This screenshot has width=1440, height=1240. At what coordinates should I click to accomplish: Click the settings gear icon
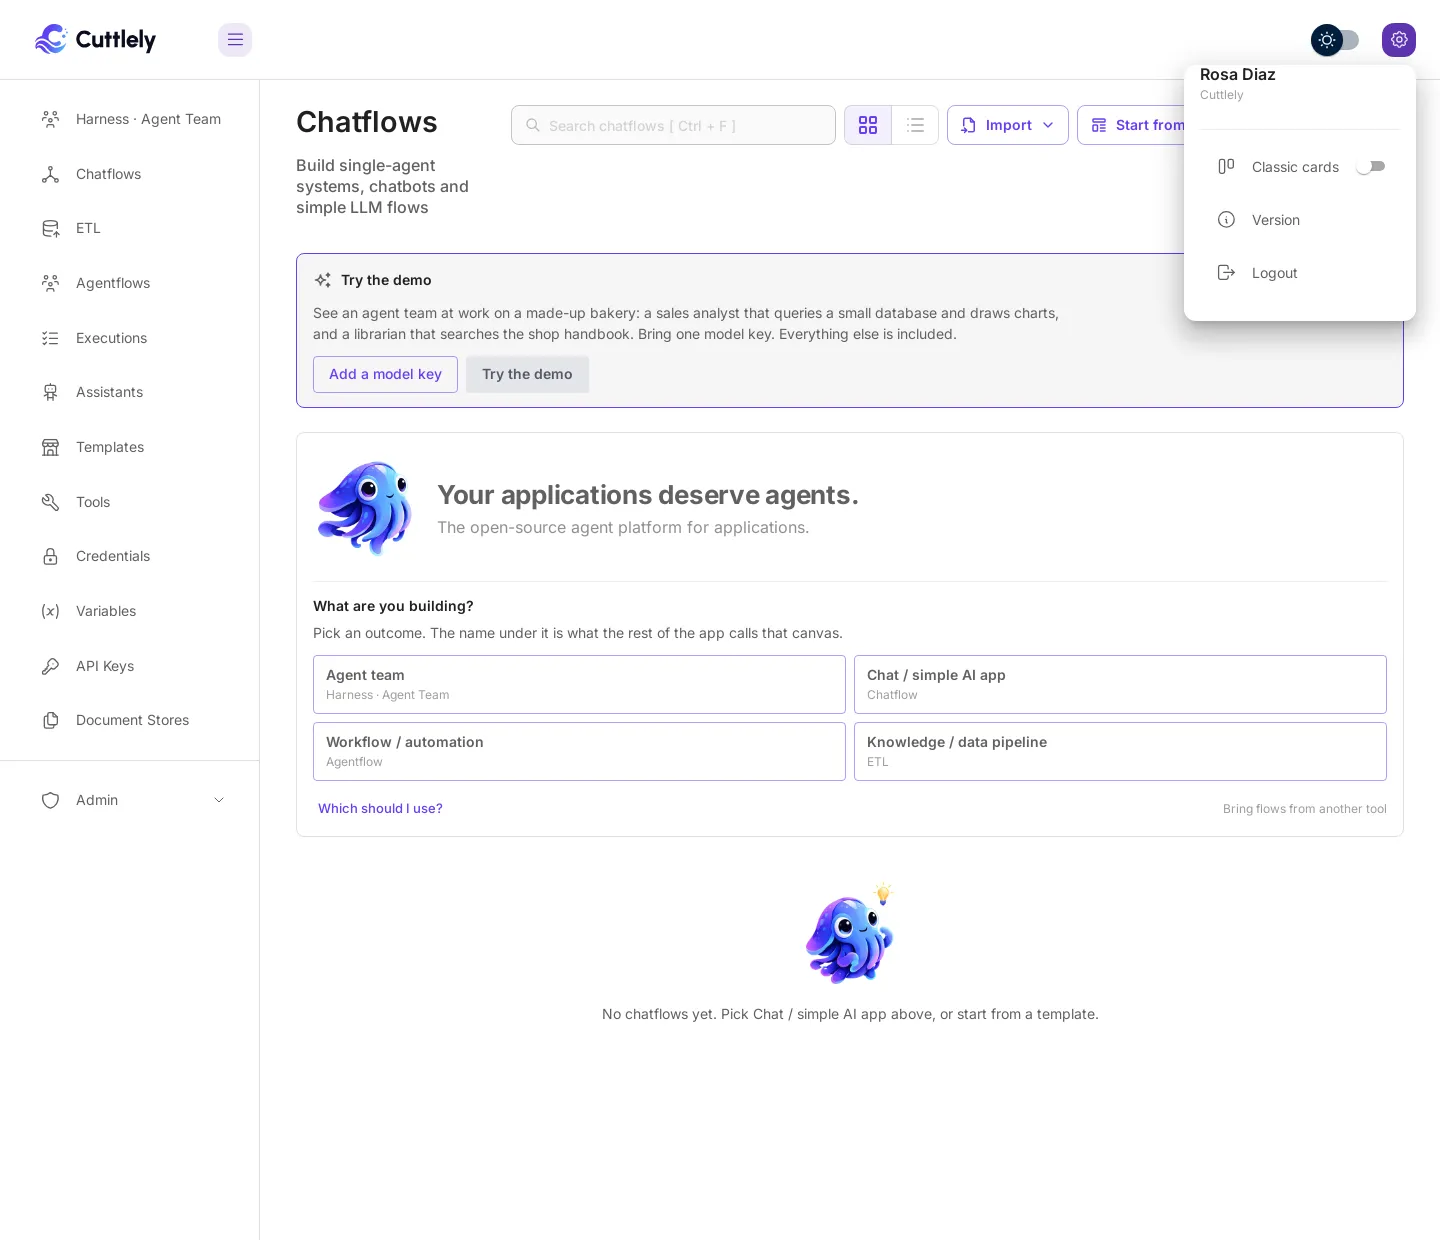click(x=1399, y=40)
